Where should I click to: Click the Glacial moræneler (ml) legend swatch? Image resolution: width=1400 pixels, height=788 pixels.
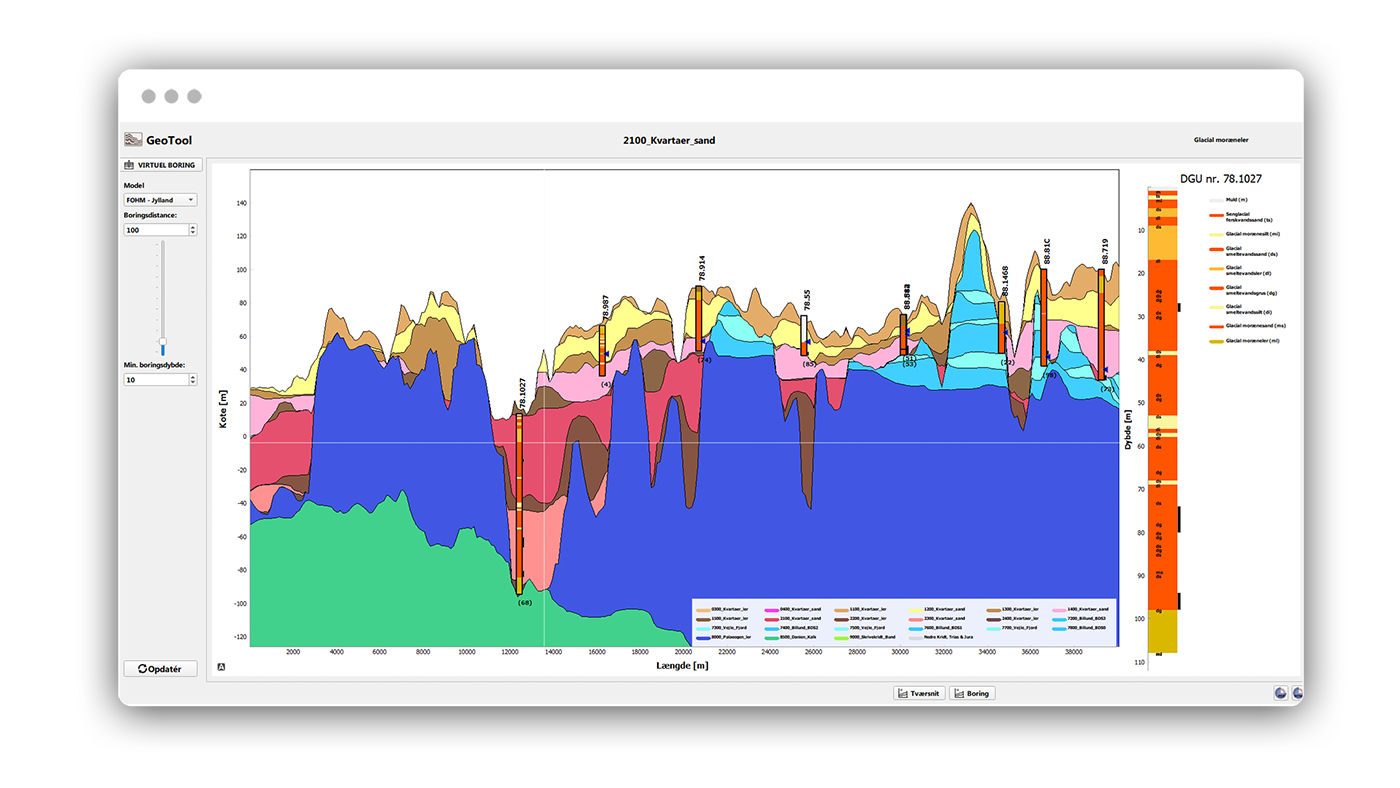[1216, 341]
